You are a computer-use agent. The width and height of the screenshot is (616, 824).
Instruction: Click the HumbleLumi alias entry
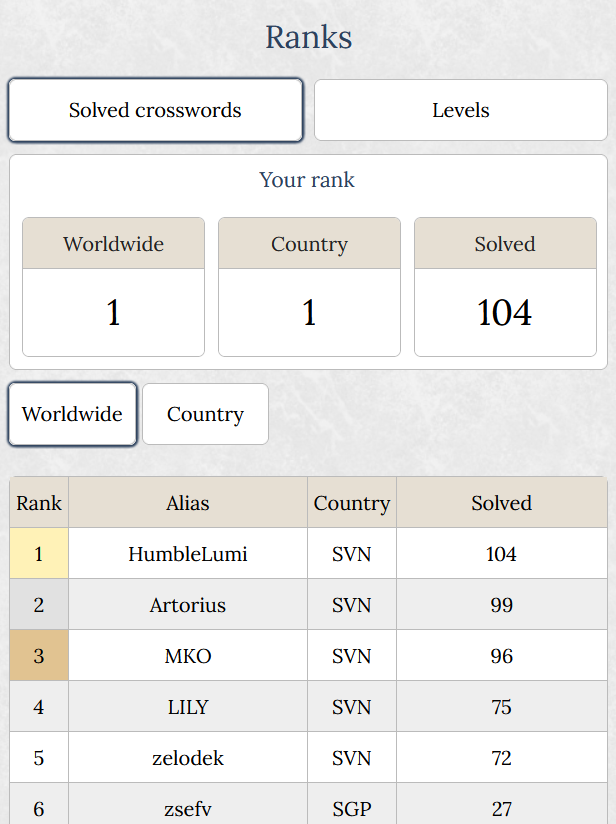(x=188, y=554)
